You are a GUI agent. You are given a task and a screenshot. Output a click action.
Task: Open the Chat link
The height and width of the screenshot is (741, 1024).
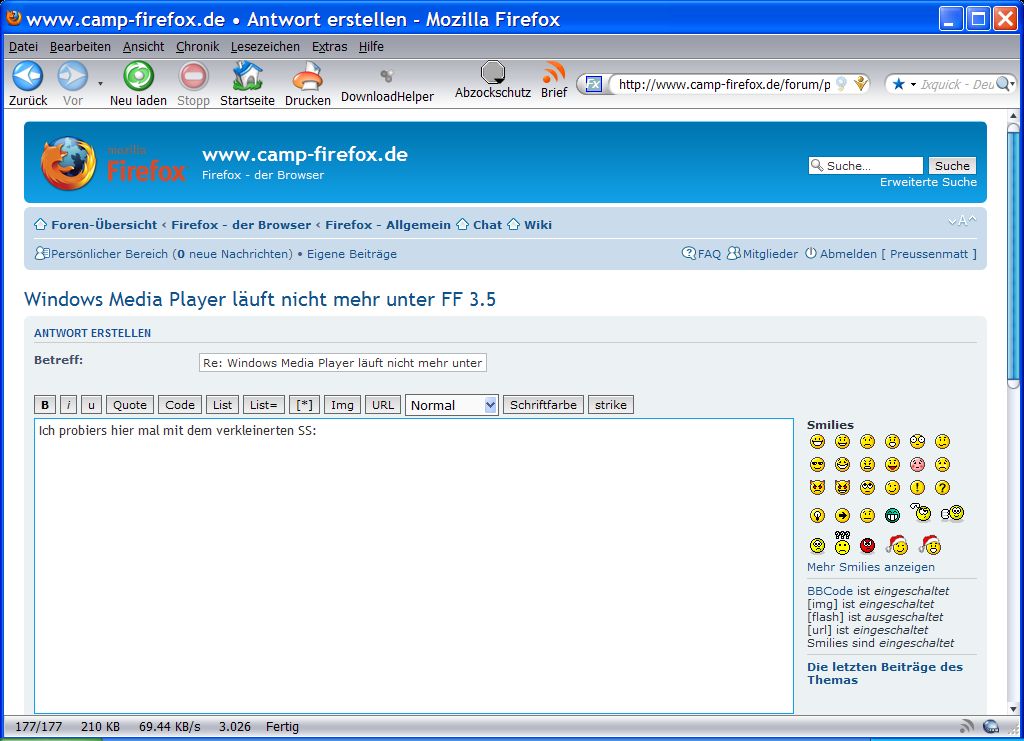[x=487, y=225]
